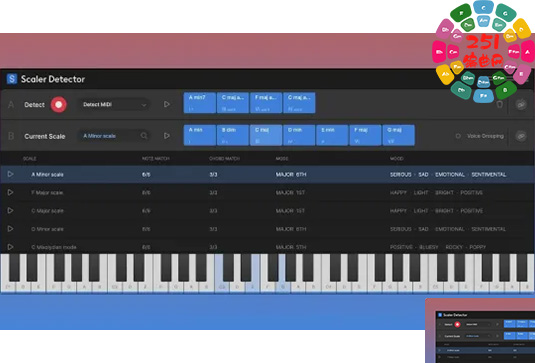Click the link icon at end of Detect row
The width and height of the screenshot is (535, 363).
[521, 104]
